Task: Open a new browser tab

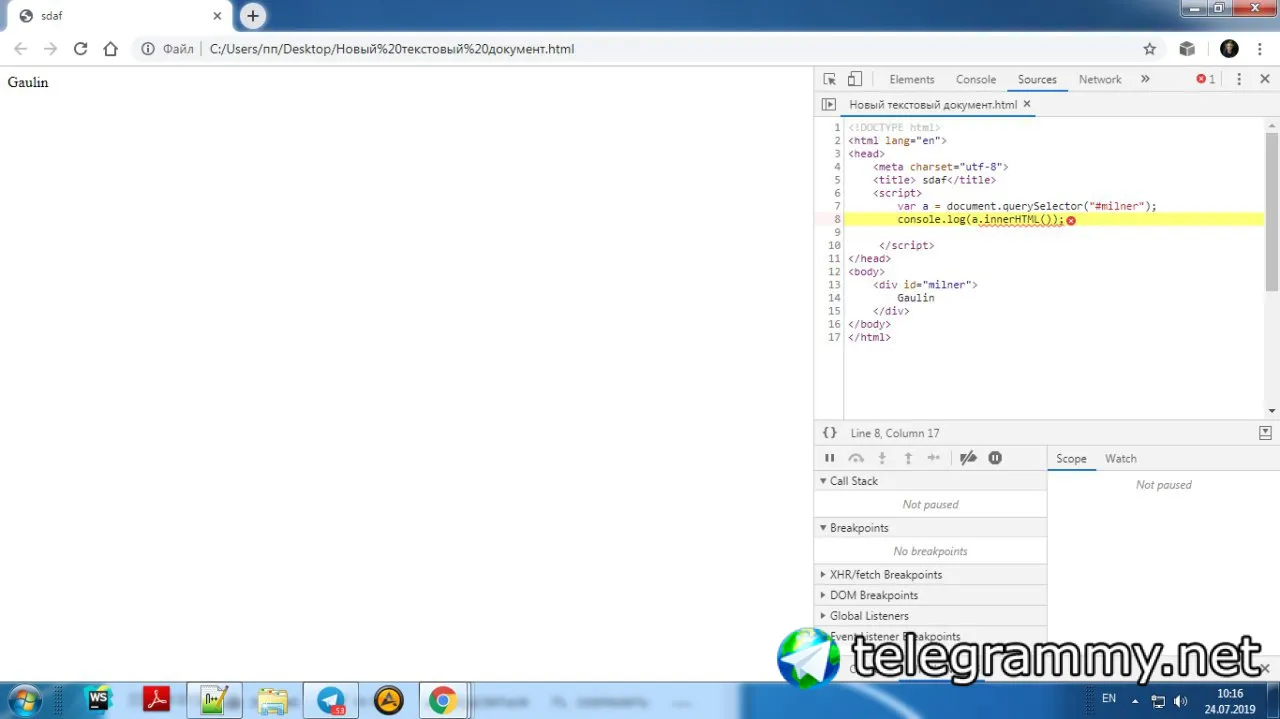Action: click(x=253, y=16)
